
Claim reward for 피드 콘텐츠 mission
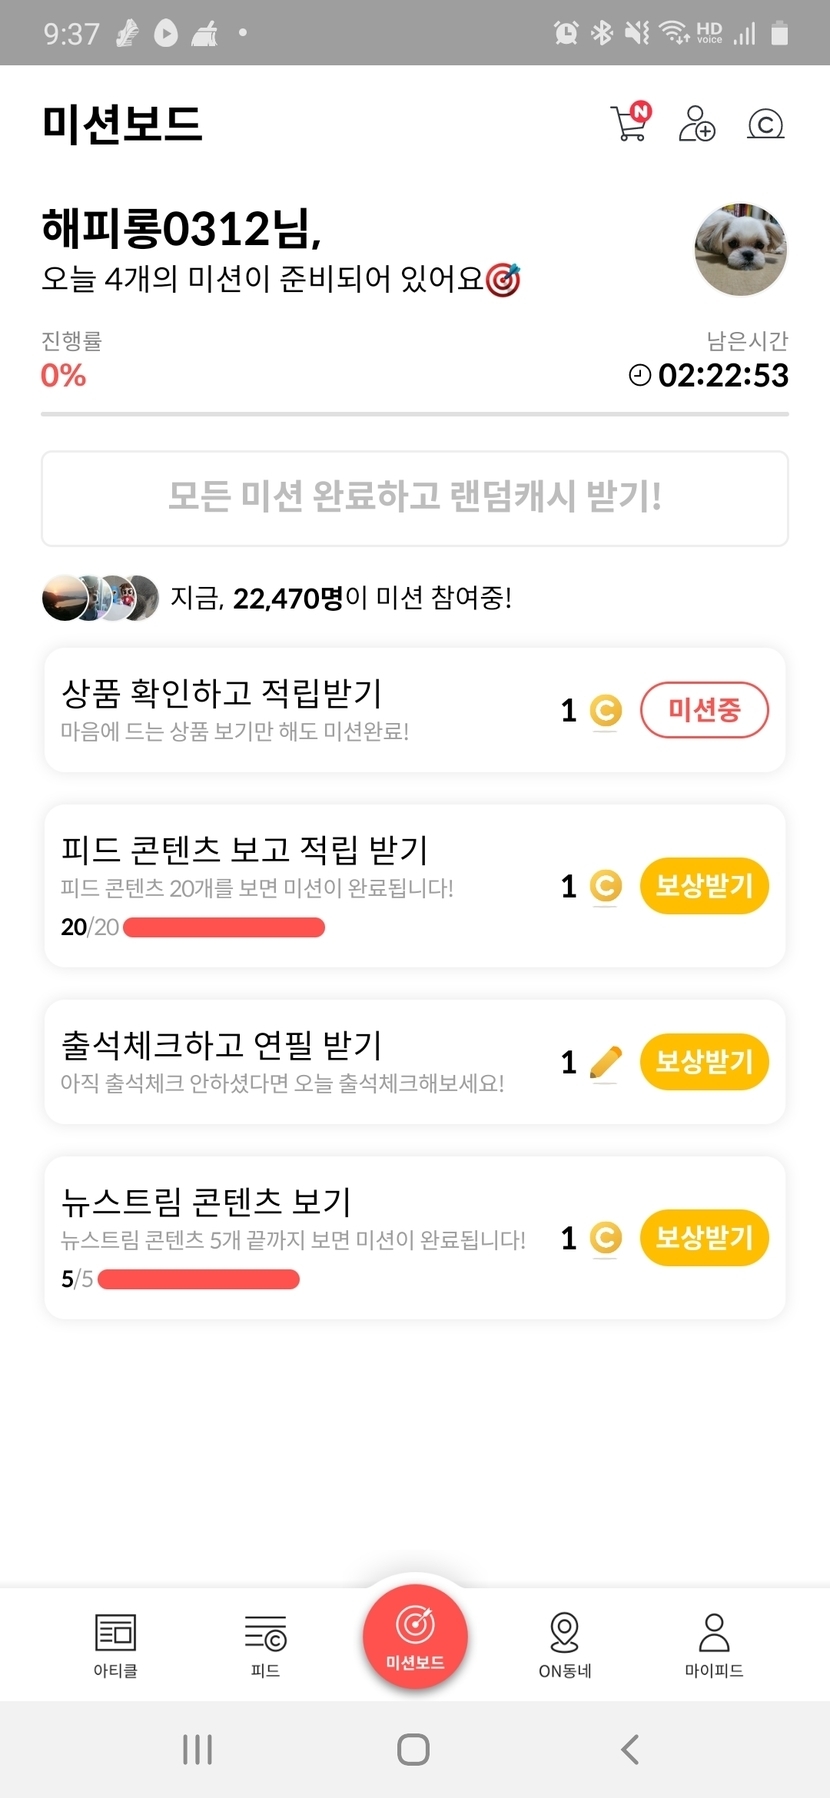(704, 886)
